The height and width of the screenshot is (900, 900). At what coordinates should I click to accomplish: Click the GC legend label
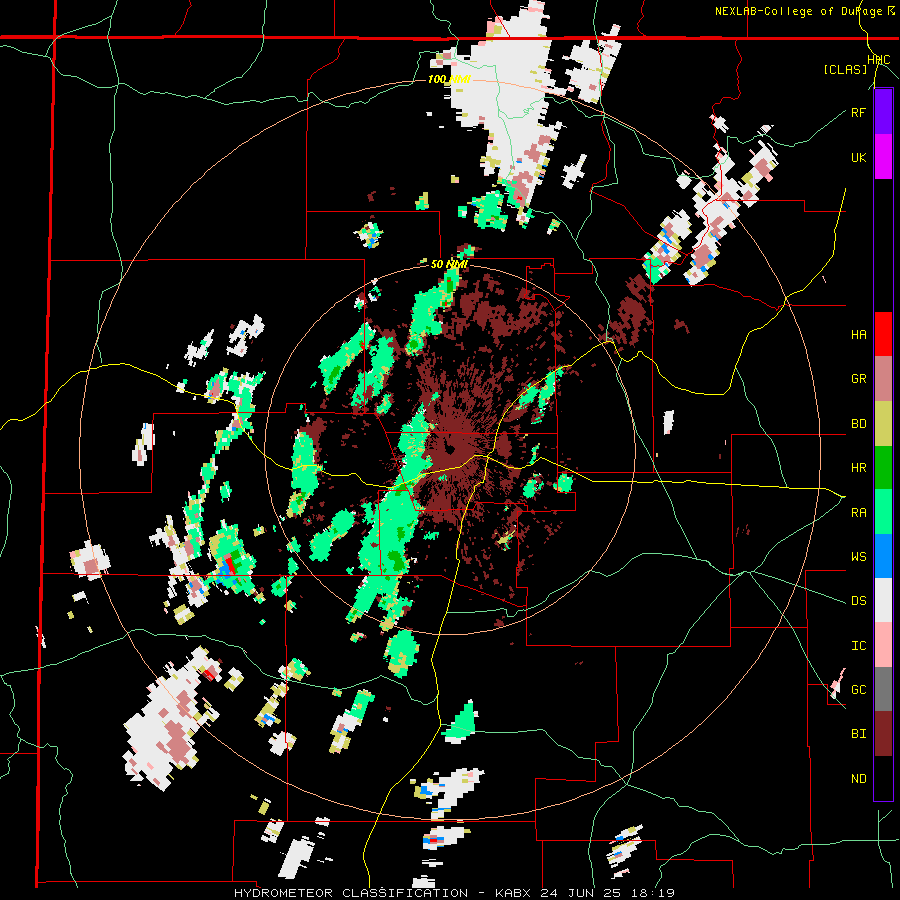(x=858, y=689)
